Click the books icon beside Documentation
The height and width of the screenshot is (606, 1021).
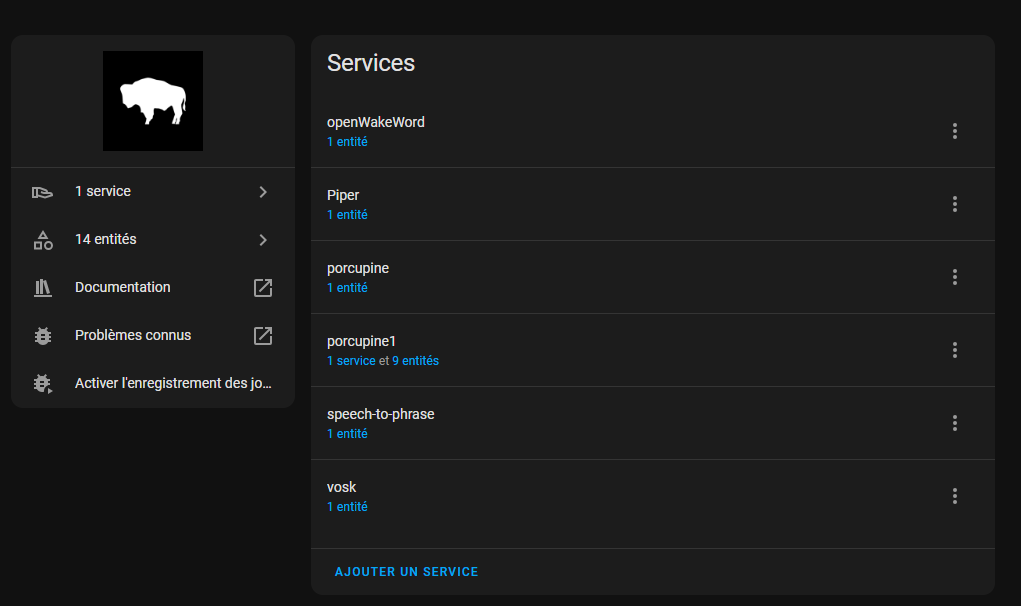coord(43,288)
